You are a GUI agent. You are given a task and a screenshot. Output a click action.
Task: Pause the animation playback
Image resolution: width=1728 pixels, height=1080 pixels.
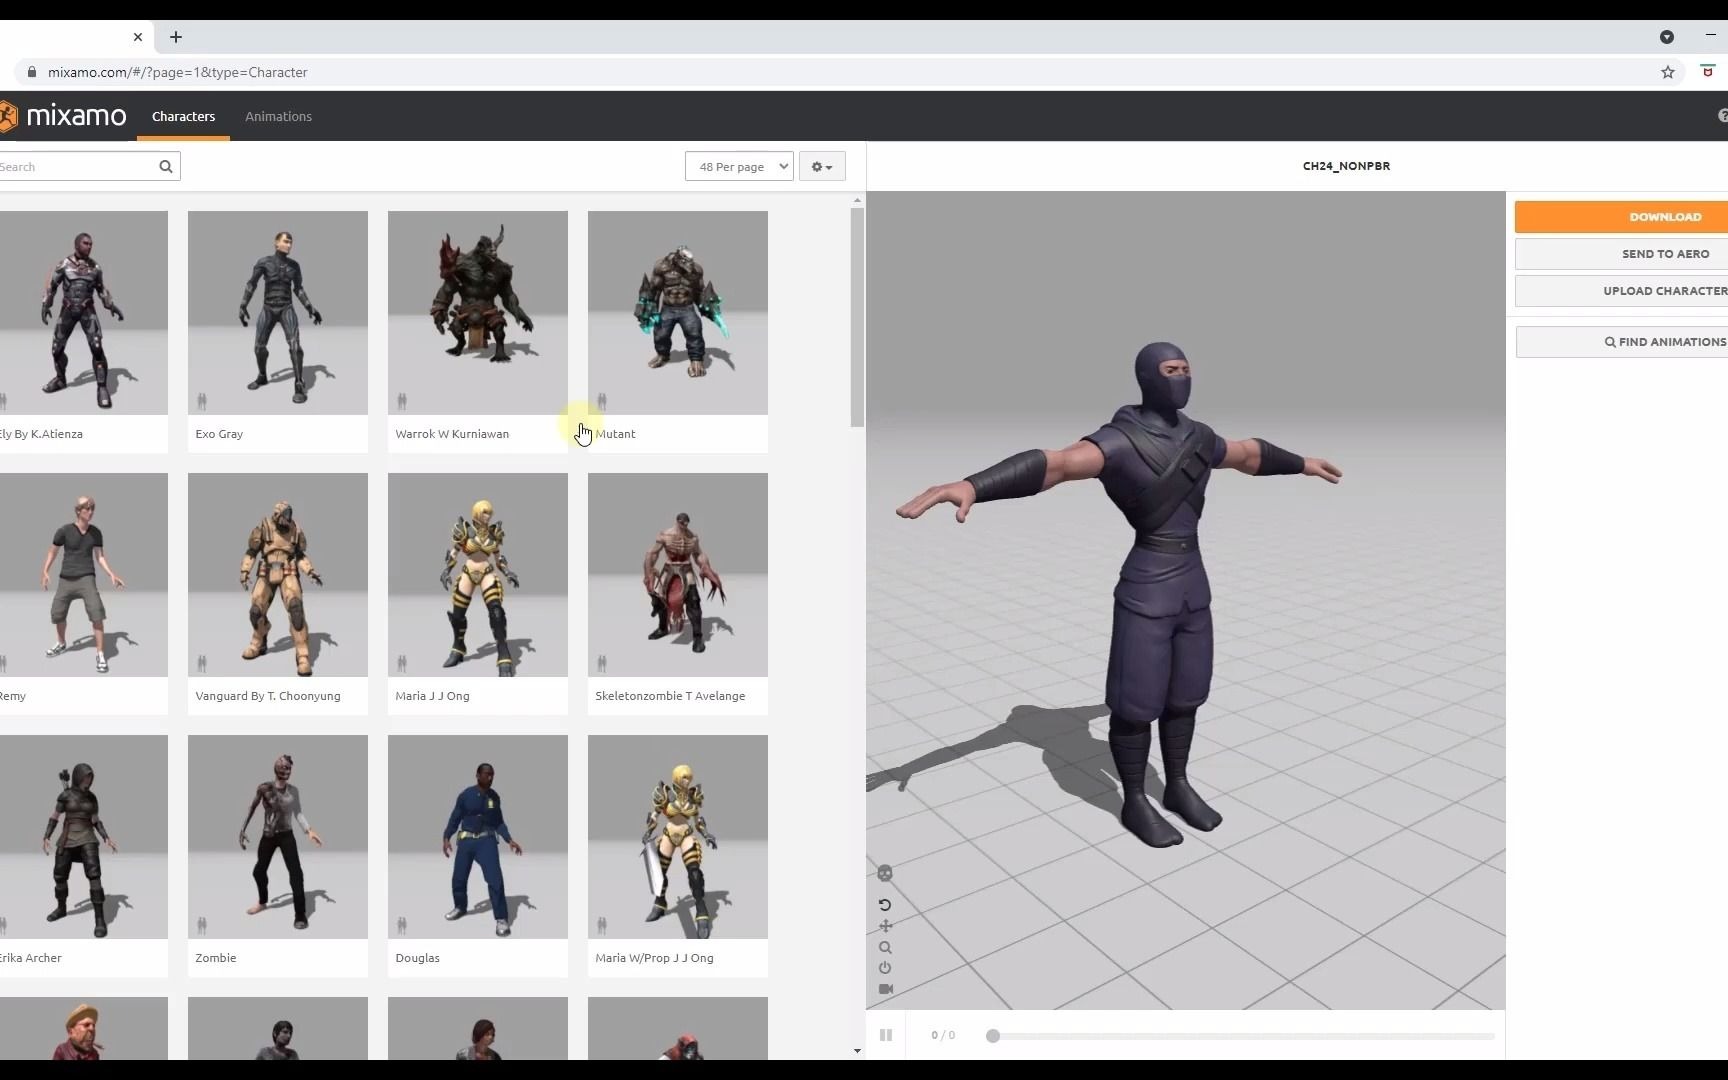[885, 1035]
